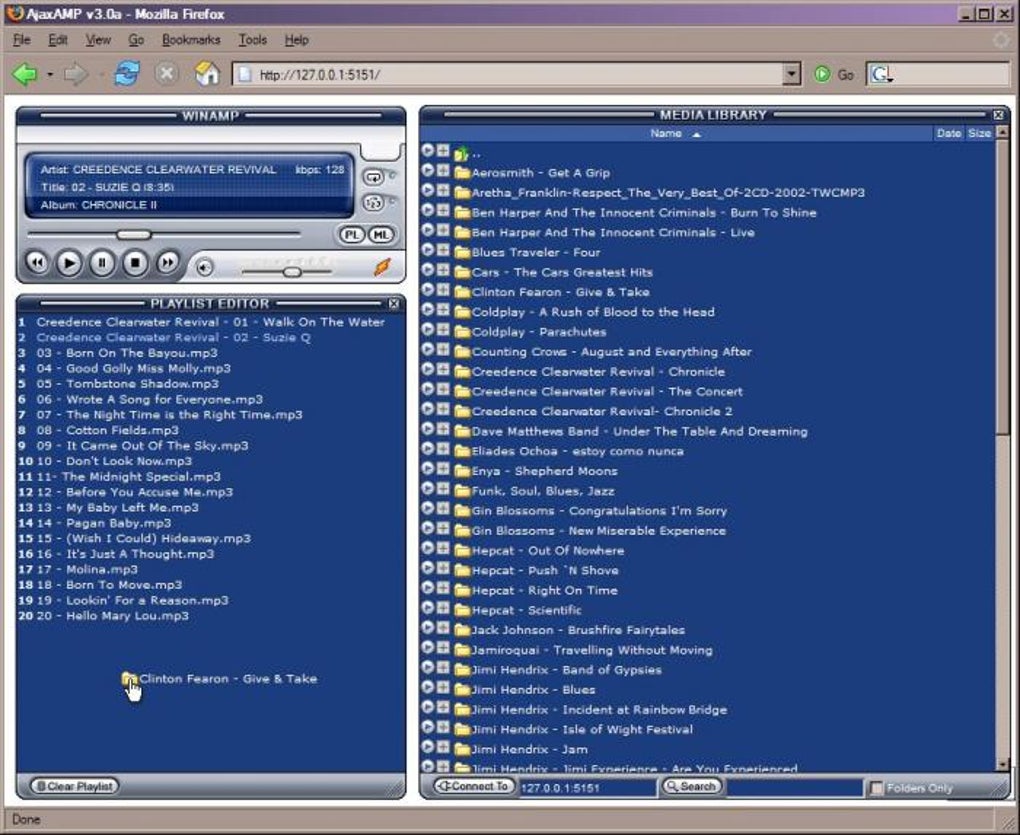Mute audio with the speaker icon
Image resolution: width=1020 pixels, height=835 pixels.
coord(205,267)
